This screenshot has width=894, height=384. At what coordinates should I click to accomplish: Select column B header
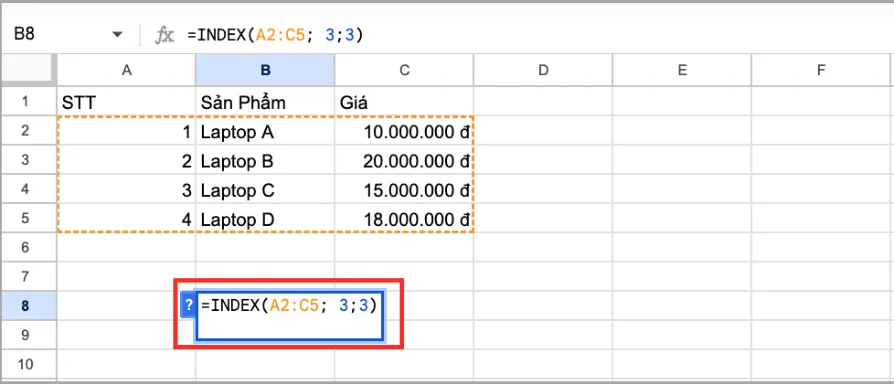click(265, 70)
